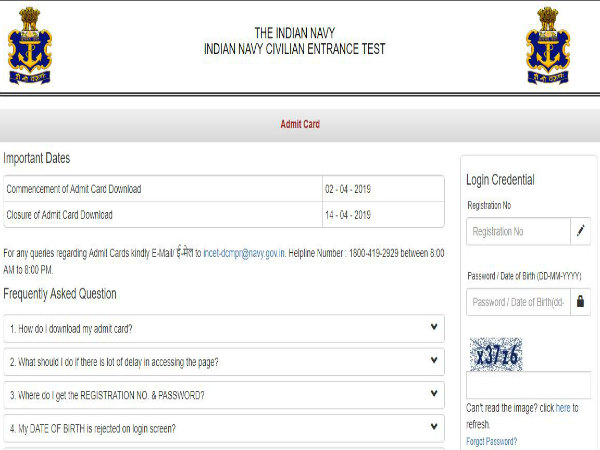
Task: Click 'Closure of Admit Card Download' row label
Action: click(x=59, y=215)
